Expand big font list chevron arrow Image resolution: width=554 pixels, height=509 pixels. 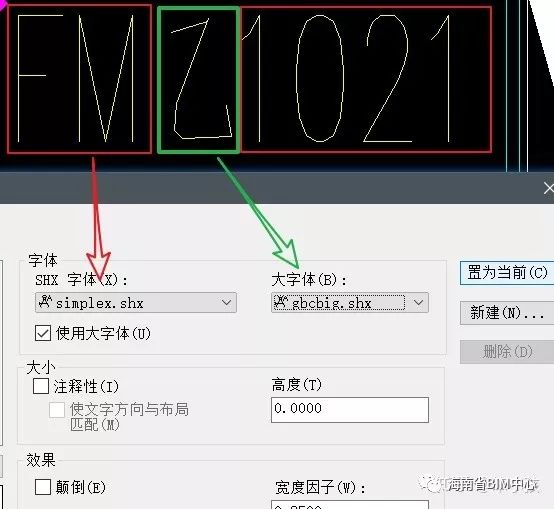point(418,303)
